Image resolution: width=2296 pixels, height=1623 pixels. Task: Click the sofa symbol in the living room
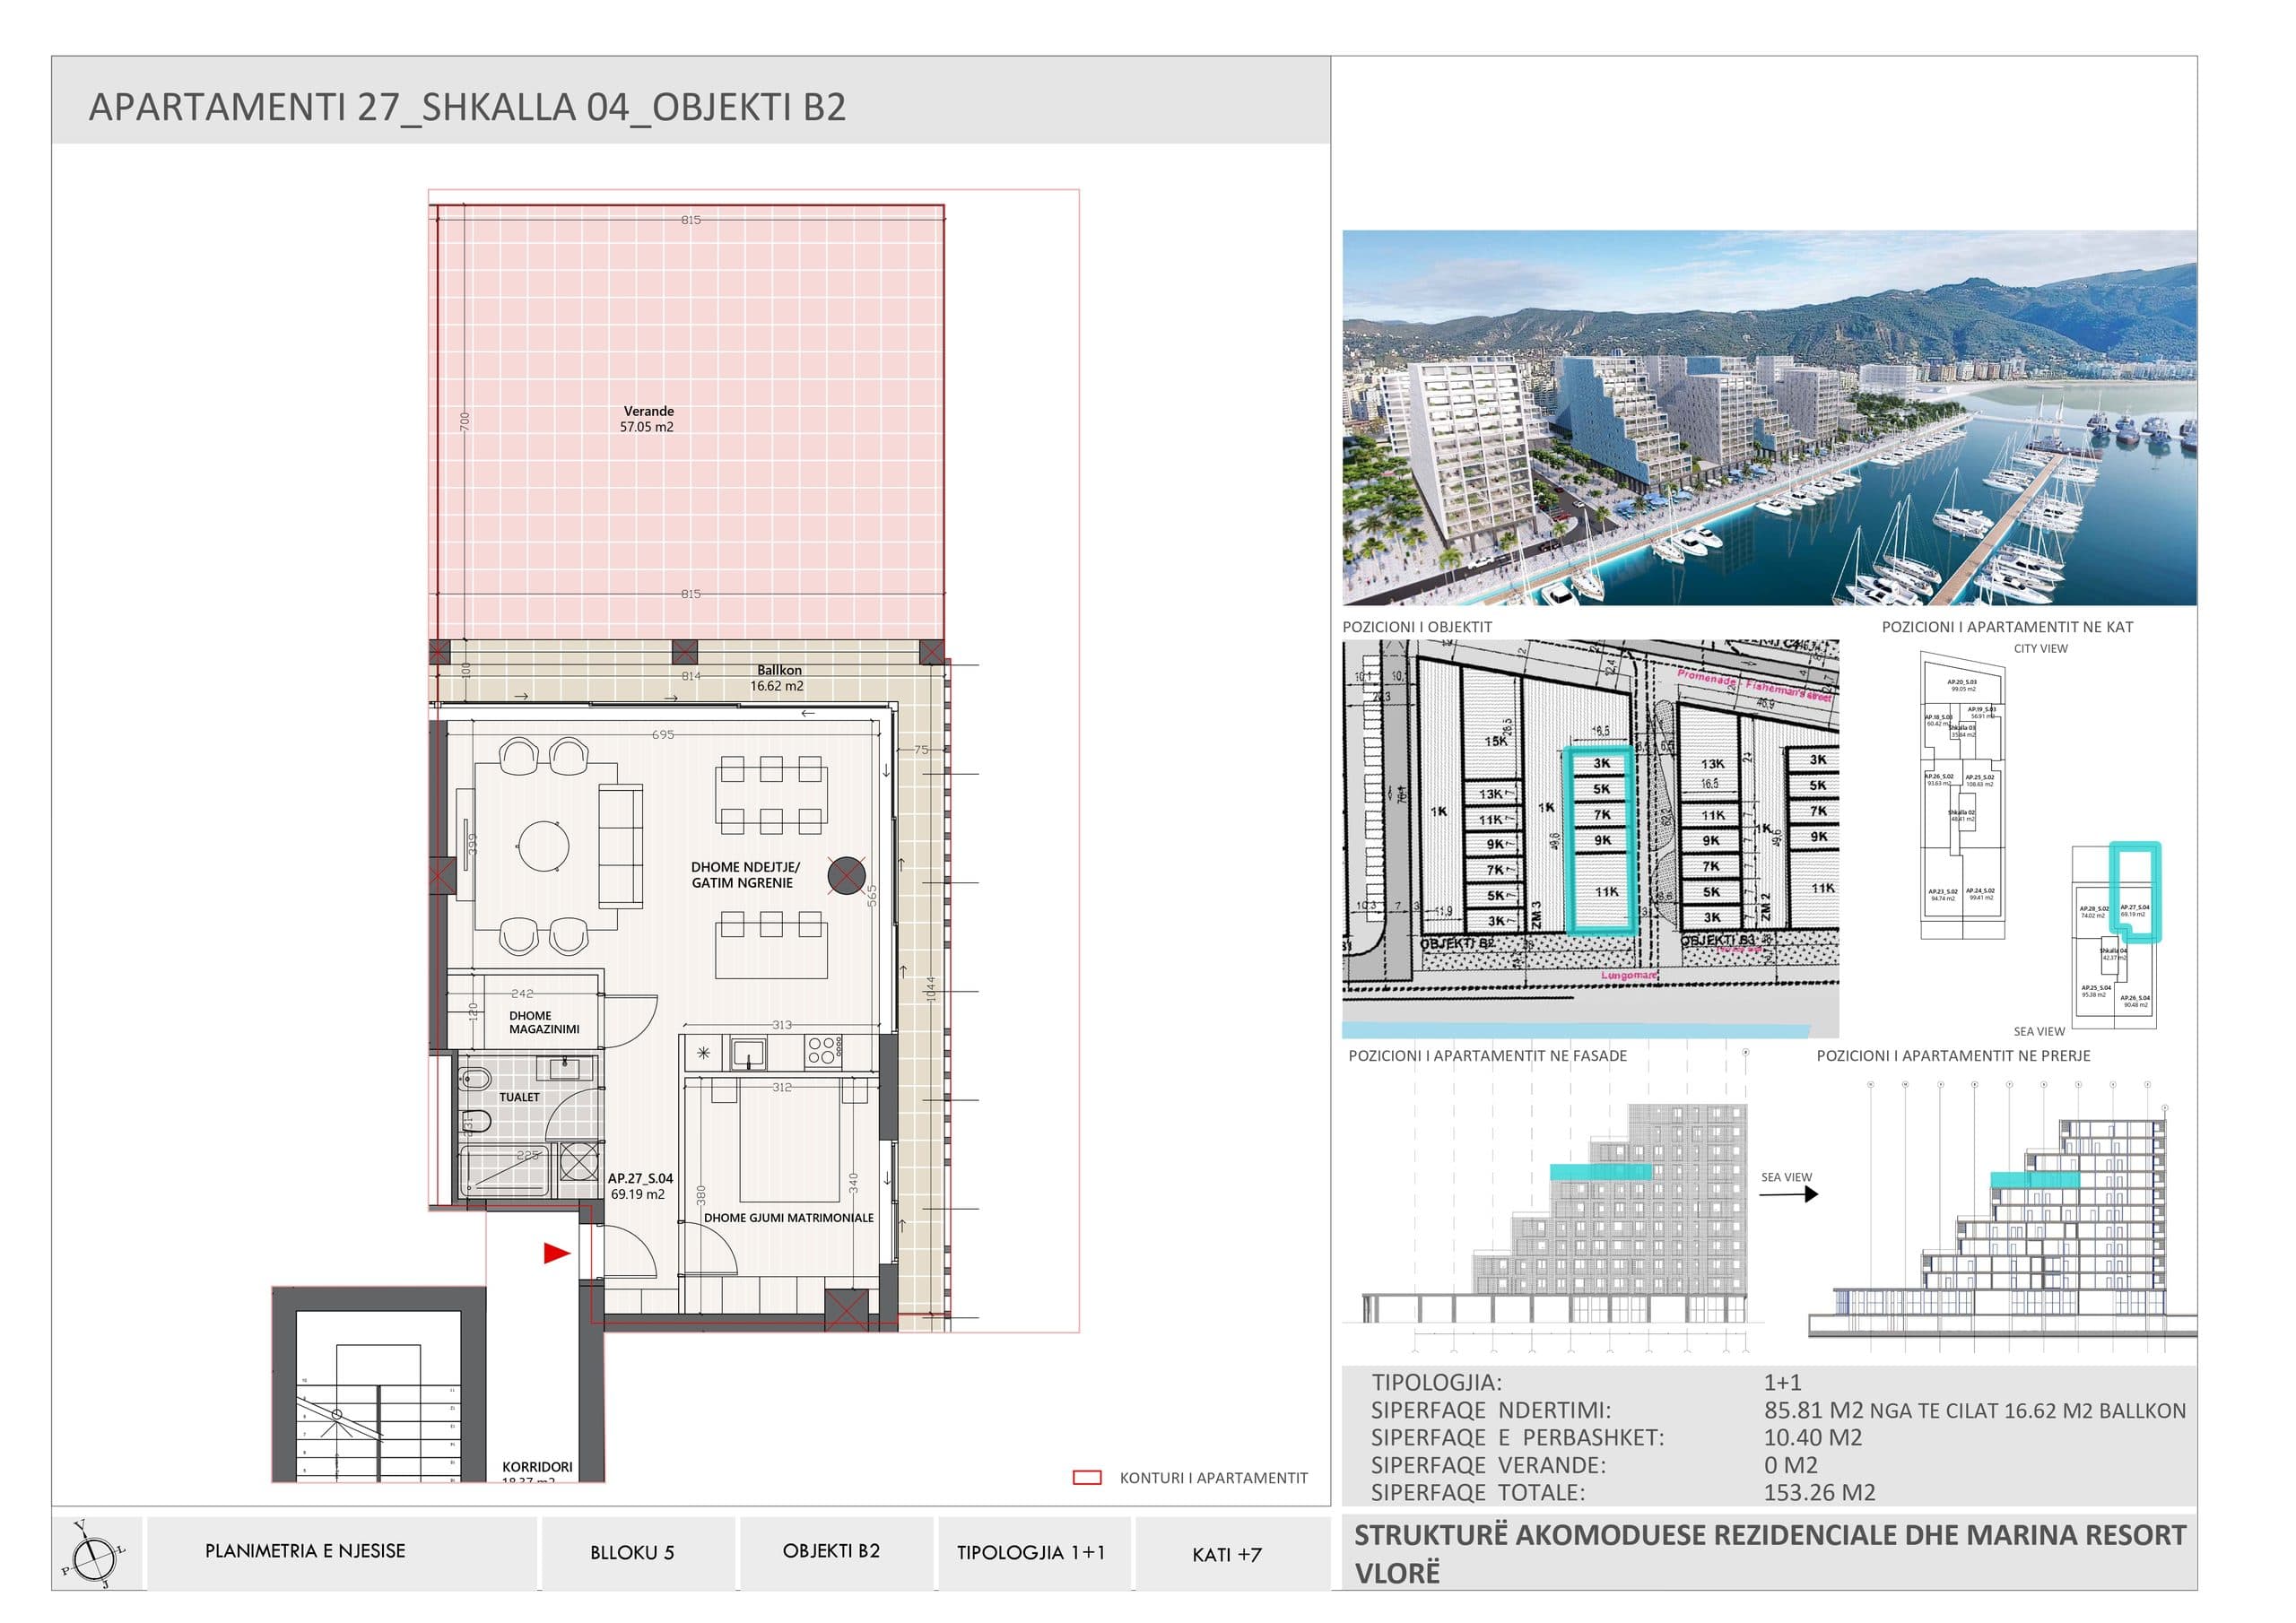pyautogui.click(x=620, y=846)
